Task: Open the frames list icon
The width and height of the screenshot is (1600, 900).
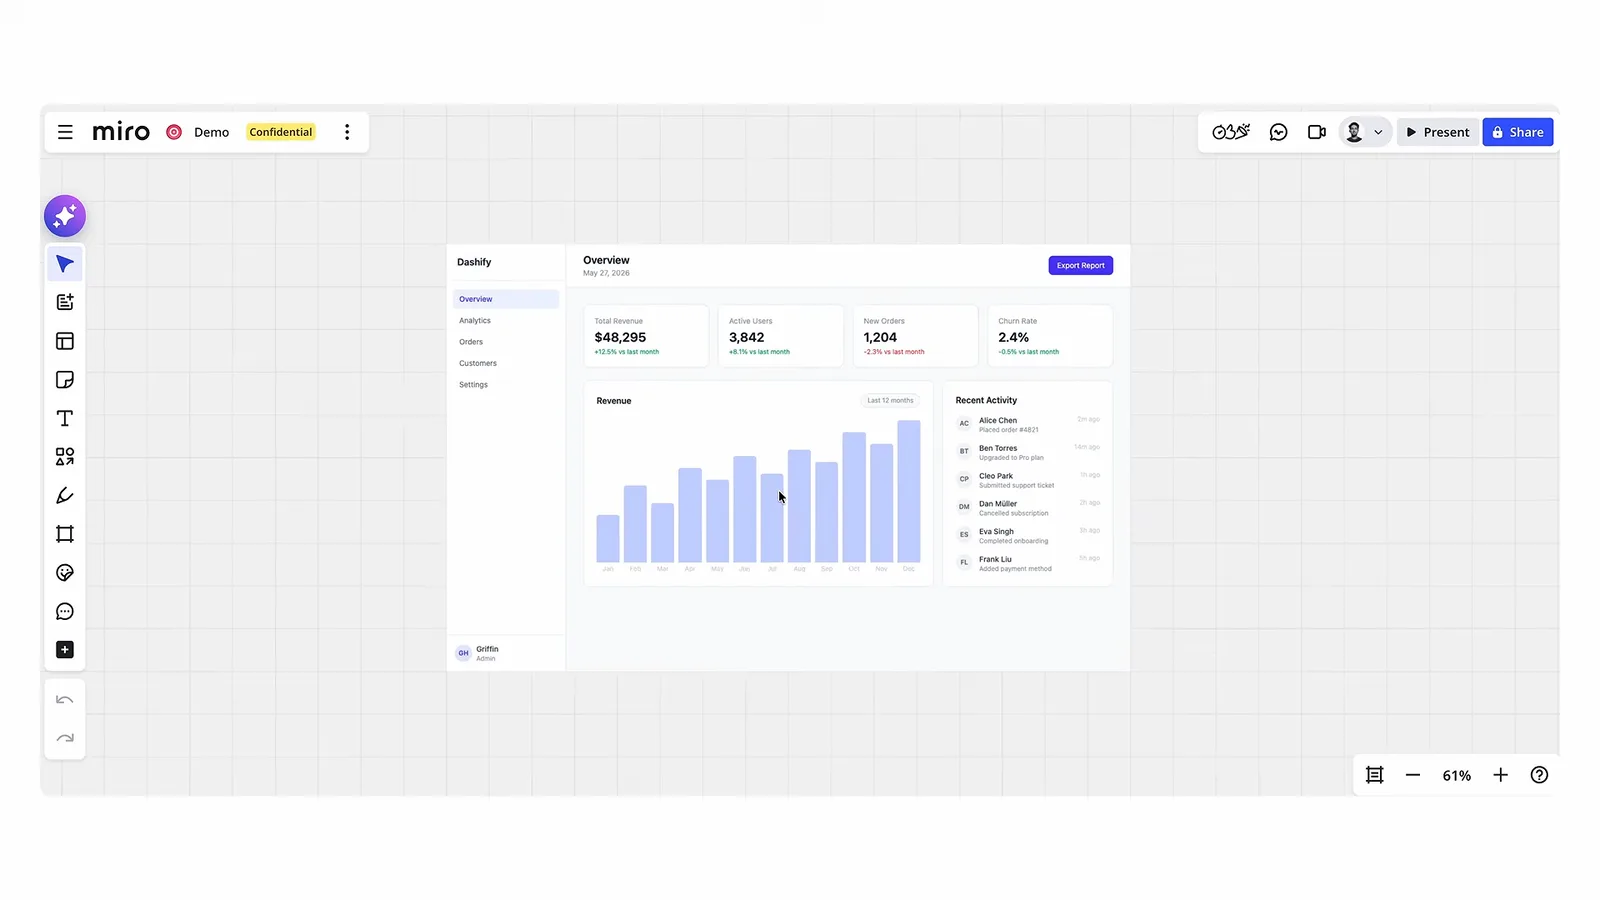Action: pyautogui.click(x=1375, y=775)
